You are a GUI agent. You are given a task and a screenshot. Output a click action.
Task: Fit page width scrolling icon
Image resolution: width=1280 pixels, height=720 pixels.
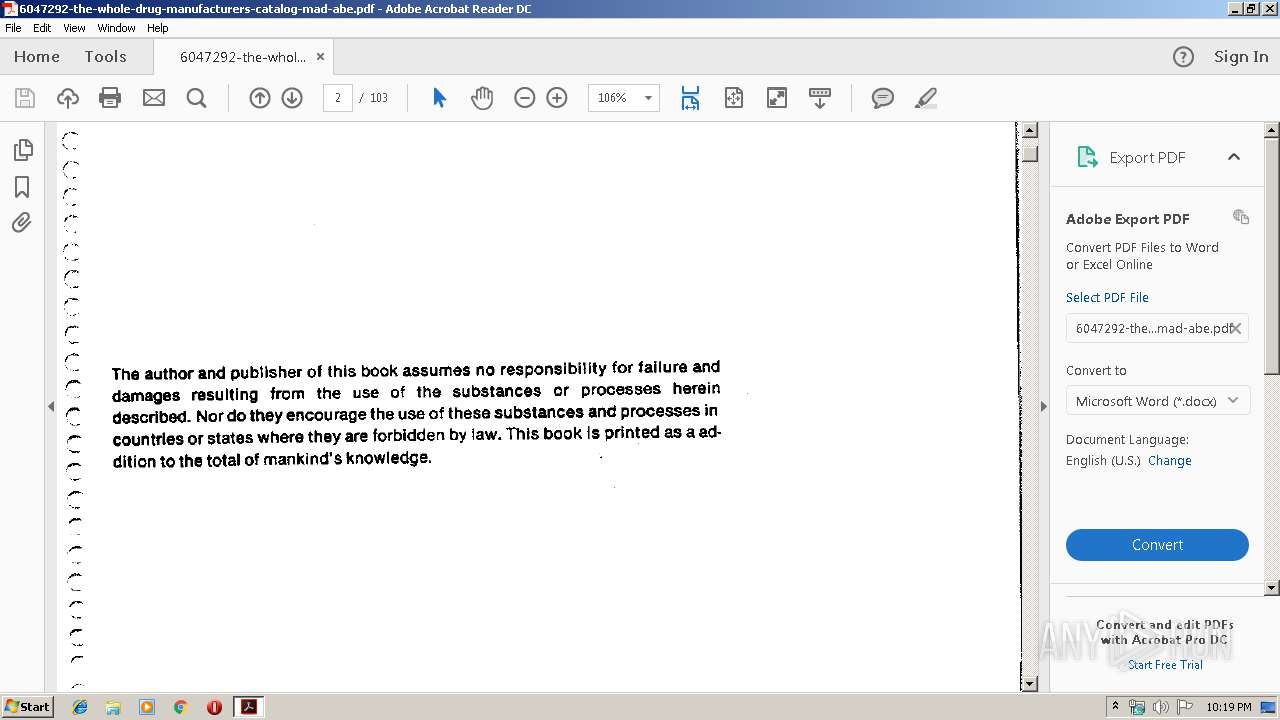(690, 98)
